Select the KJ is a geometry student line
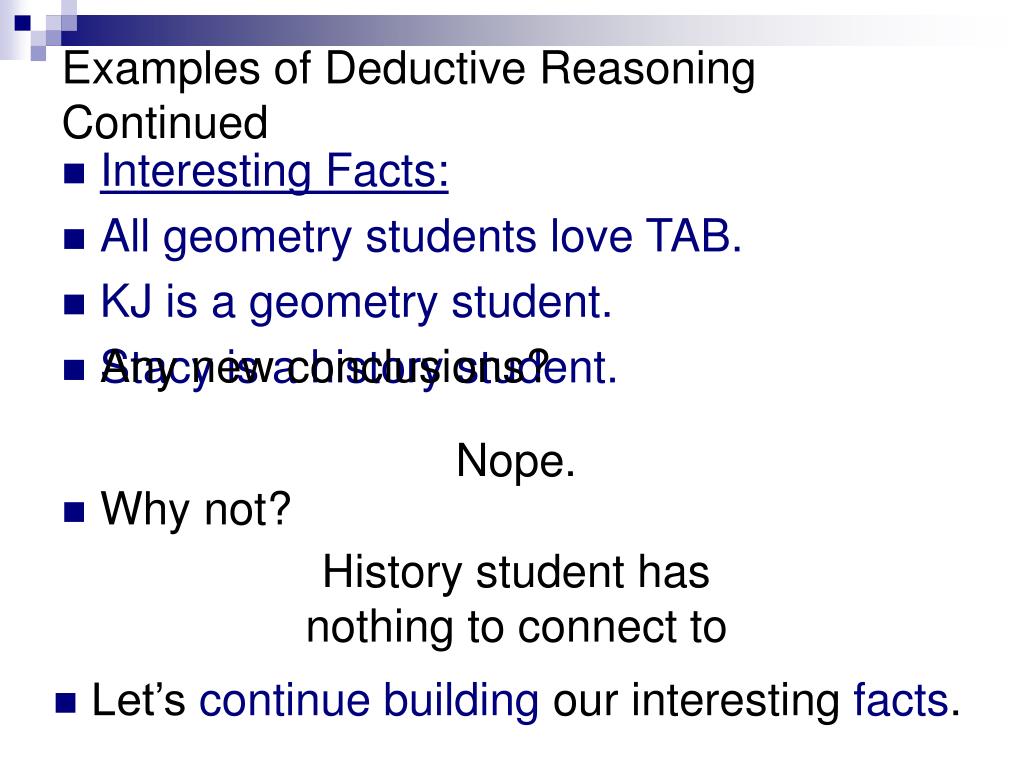 357,302
